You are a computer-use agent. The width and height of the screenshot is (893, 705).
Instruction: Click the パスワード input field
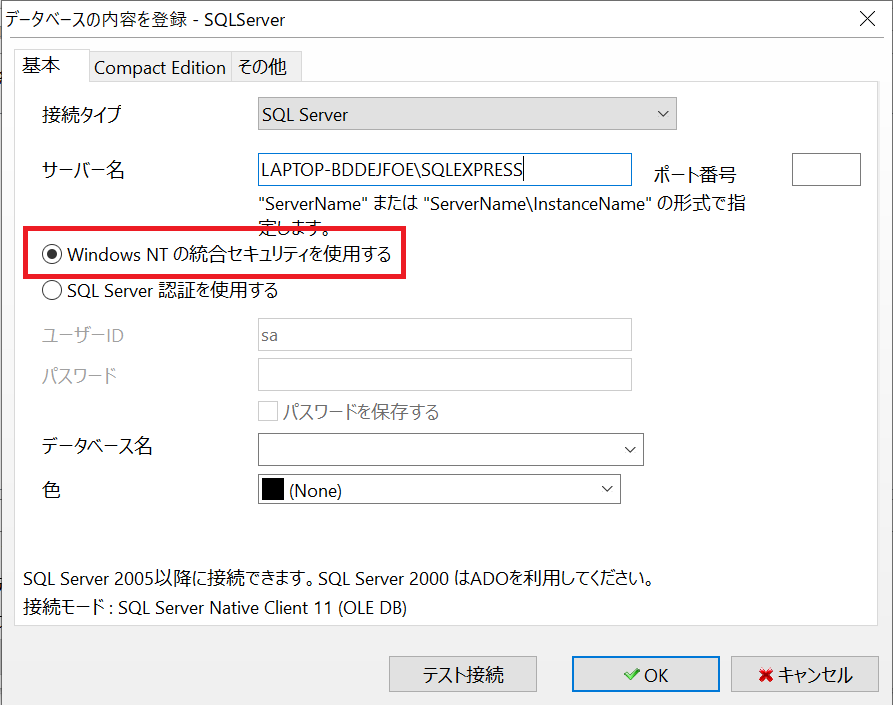tap(445, 374)
